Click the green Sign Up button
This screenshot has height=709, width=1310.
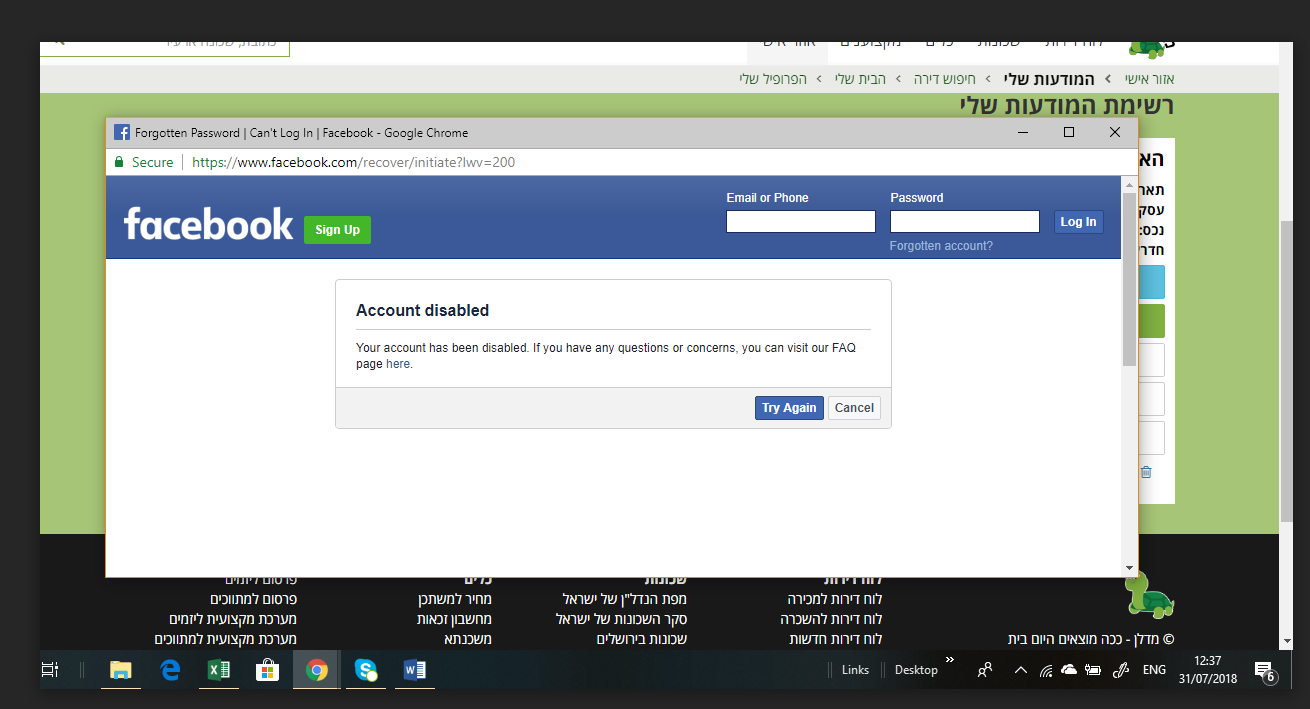[x=337, y=229]
